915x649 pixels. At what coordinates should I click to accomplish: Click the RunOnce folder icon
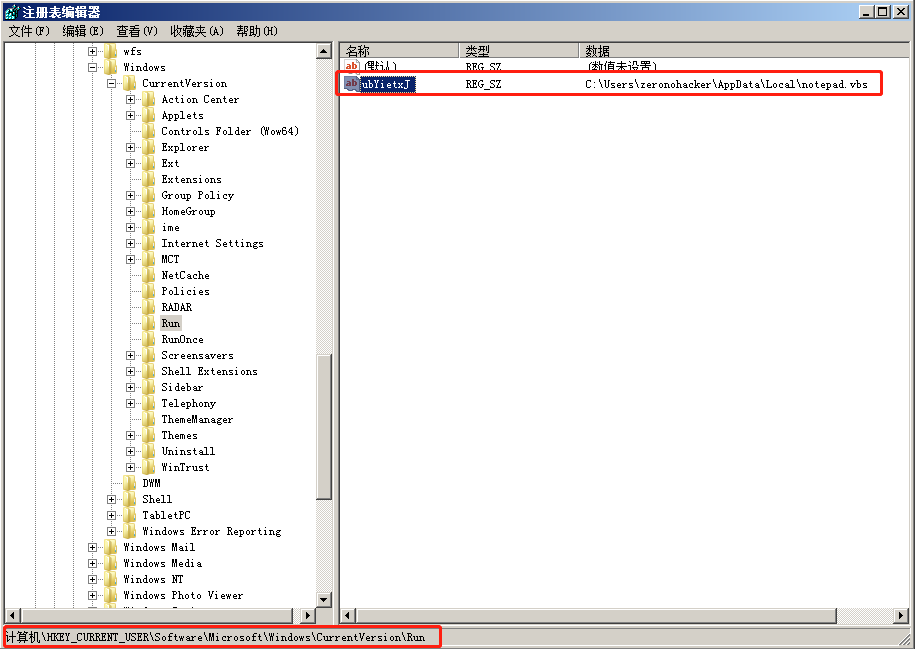click(149, 339)
